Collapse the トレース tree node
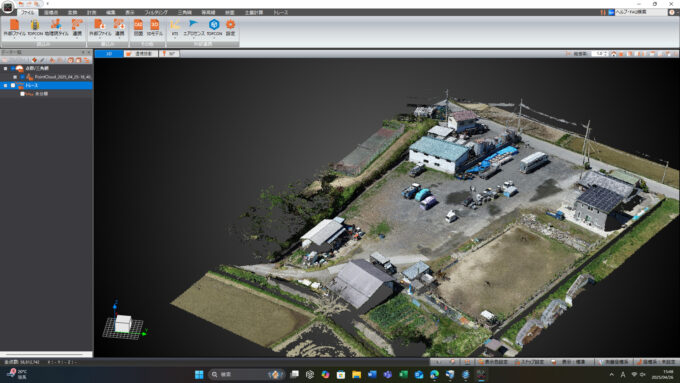The image size is (680, 383). [5, 85]
